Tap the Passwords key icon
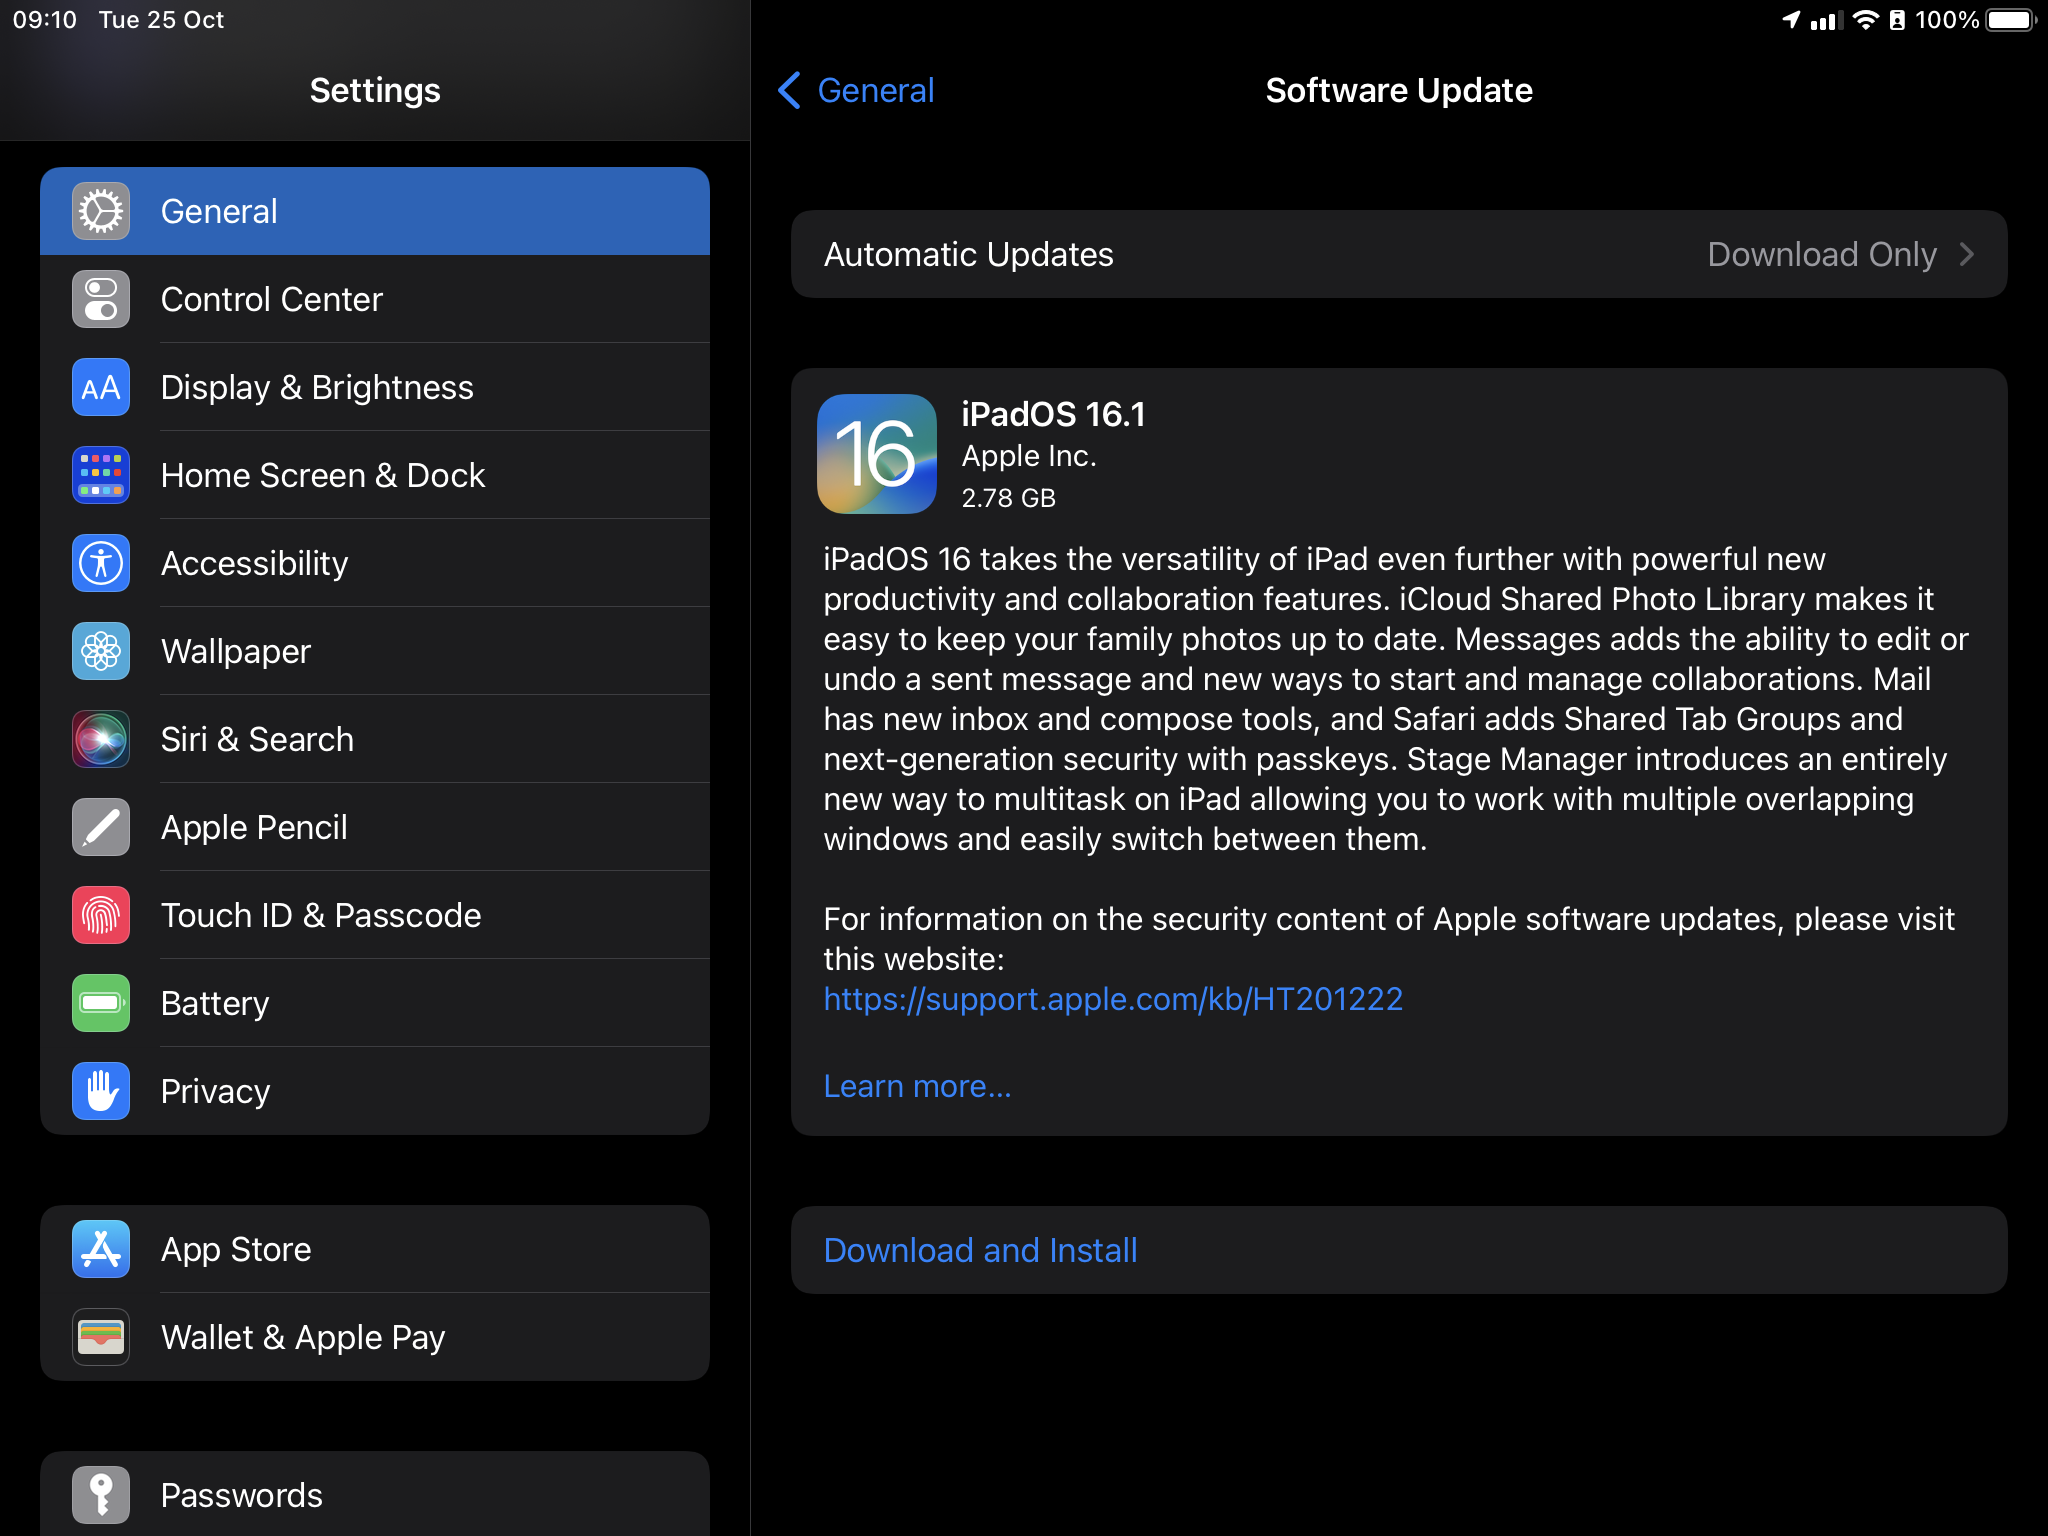 pos(101,1495)
